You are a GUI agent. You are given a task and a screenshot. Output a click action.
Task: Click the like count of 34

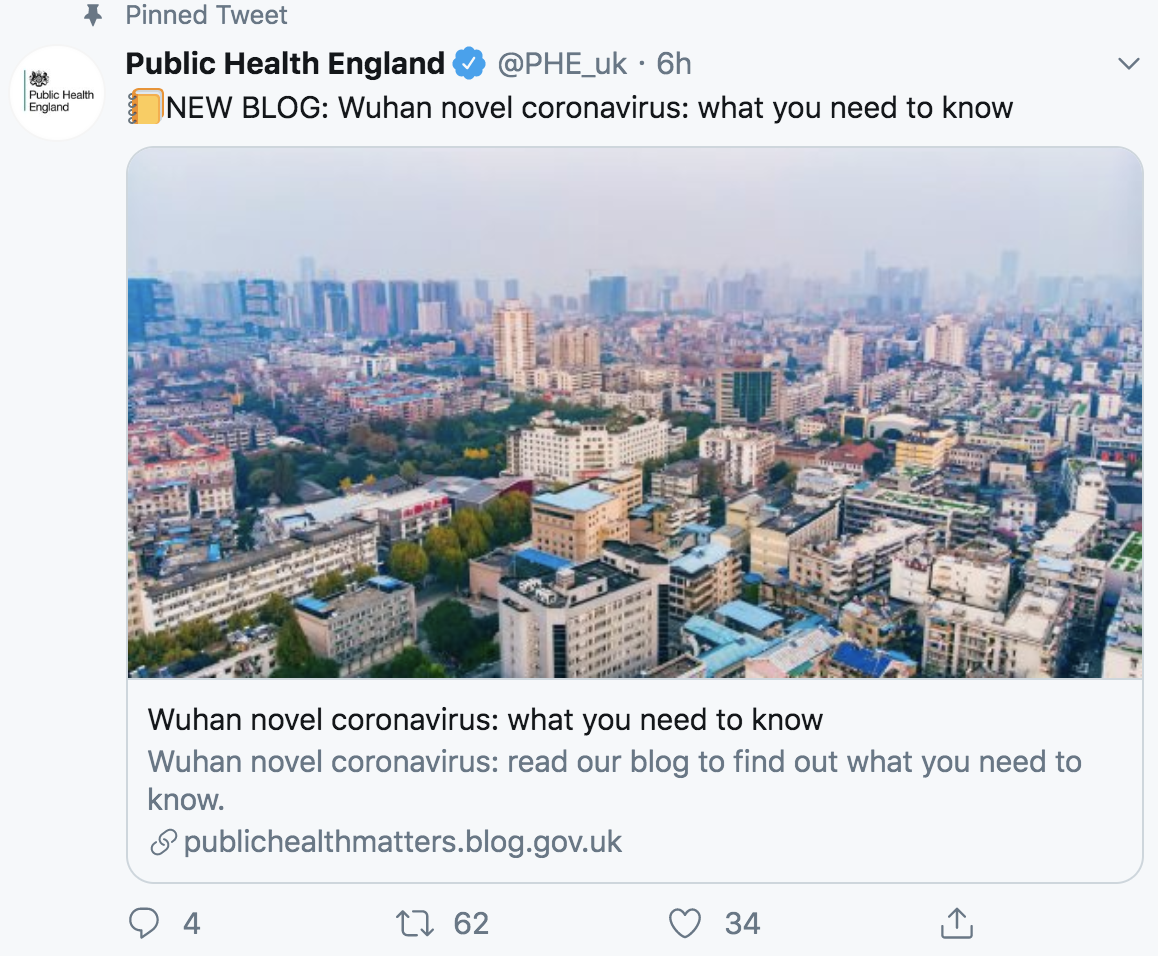coord(742,923)
